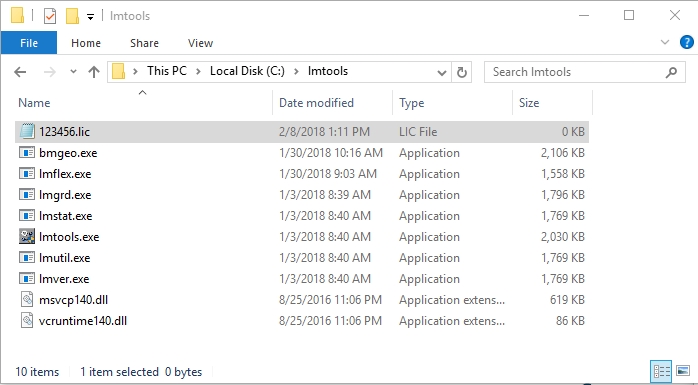Go up one folder level with the Up arrow
Image resolution: width=698 pixels, height=385 pixels.
(93, 72)
